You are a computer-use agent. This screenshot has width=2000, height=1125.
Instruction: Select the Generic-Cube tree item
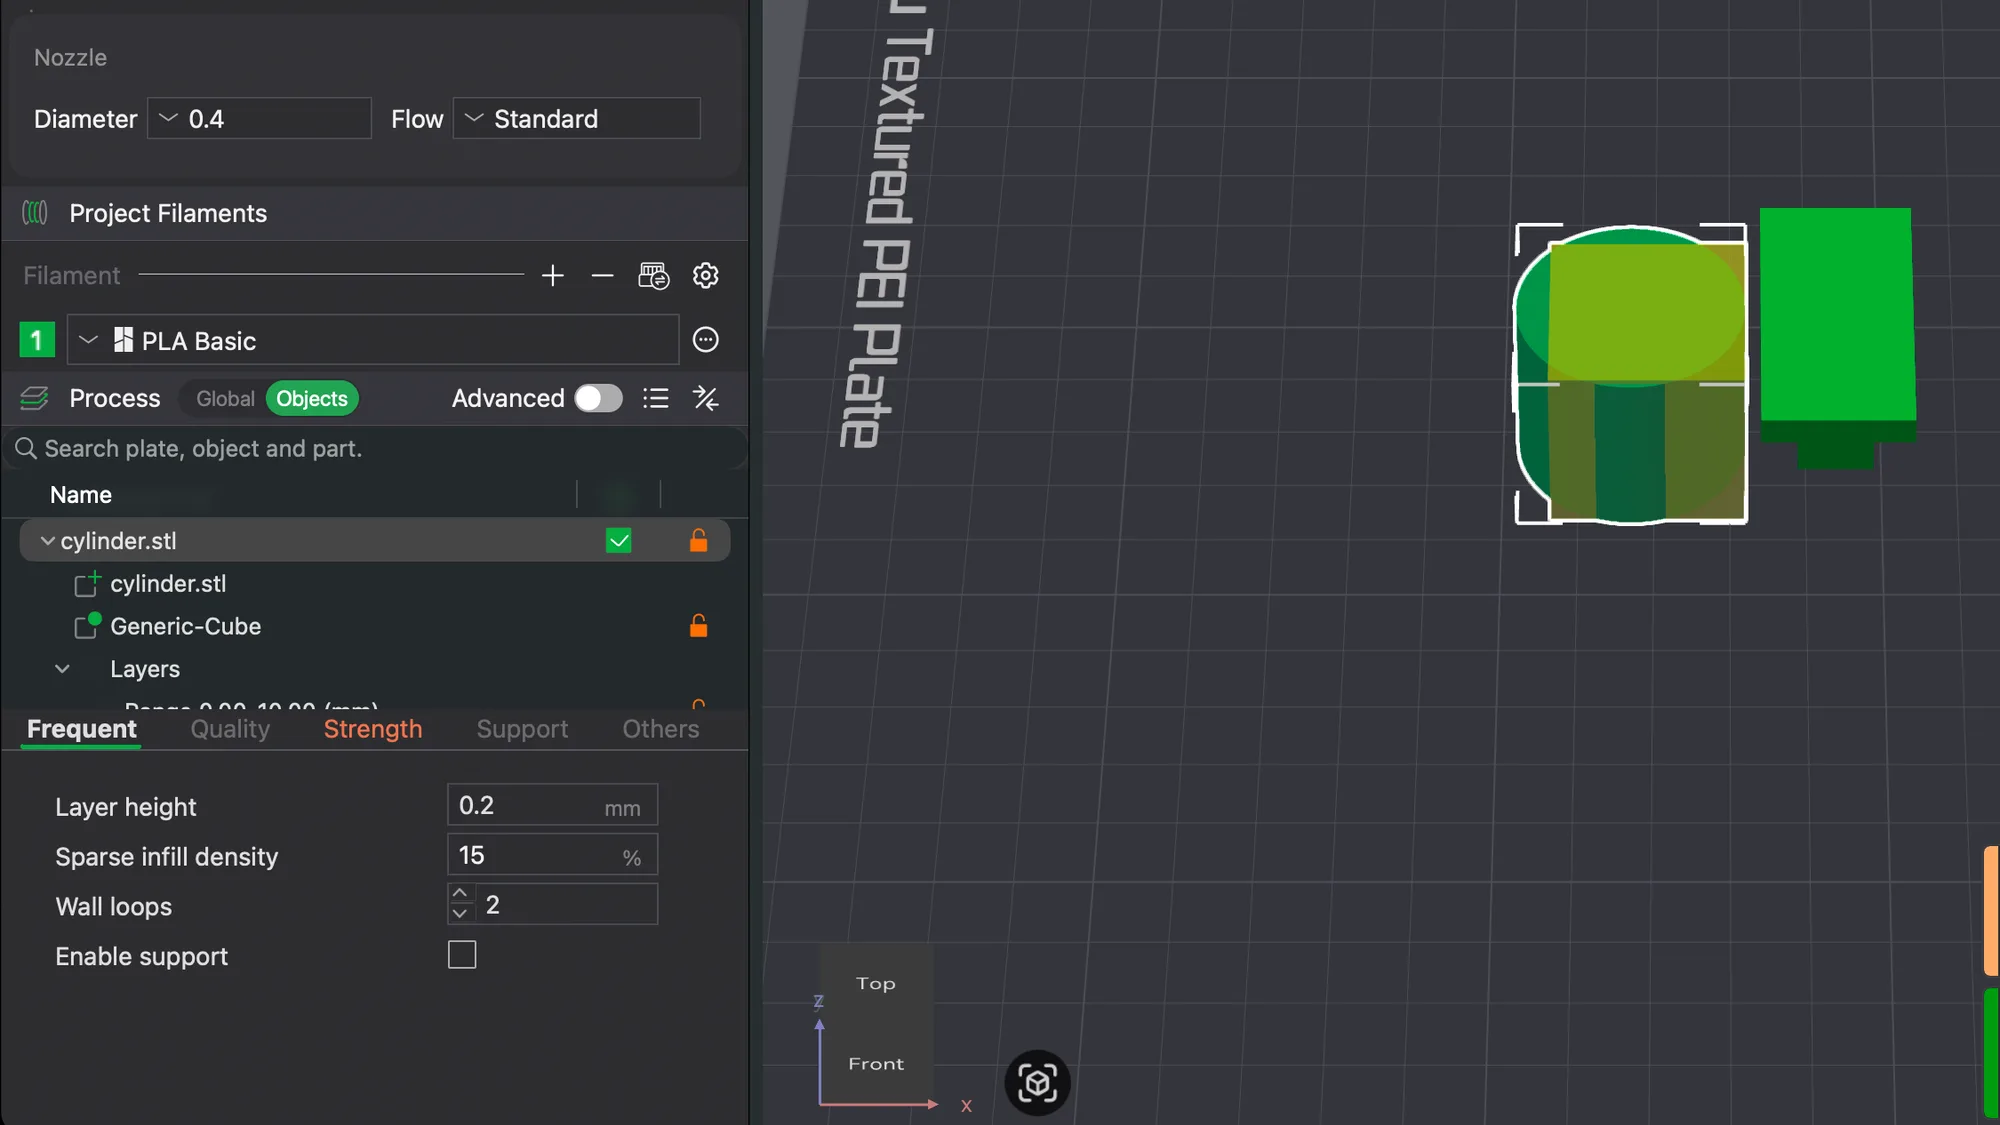(x=185, y=626)
